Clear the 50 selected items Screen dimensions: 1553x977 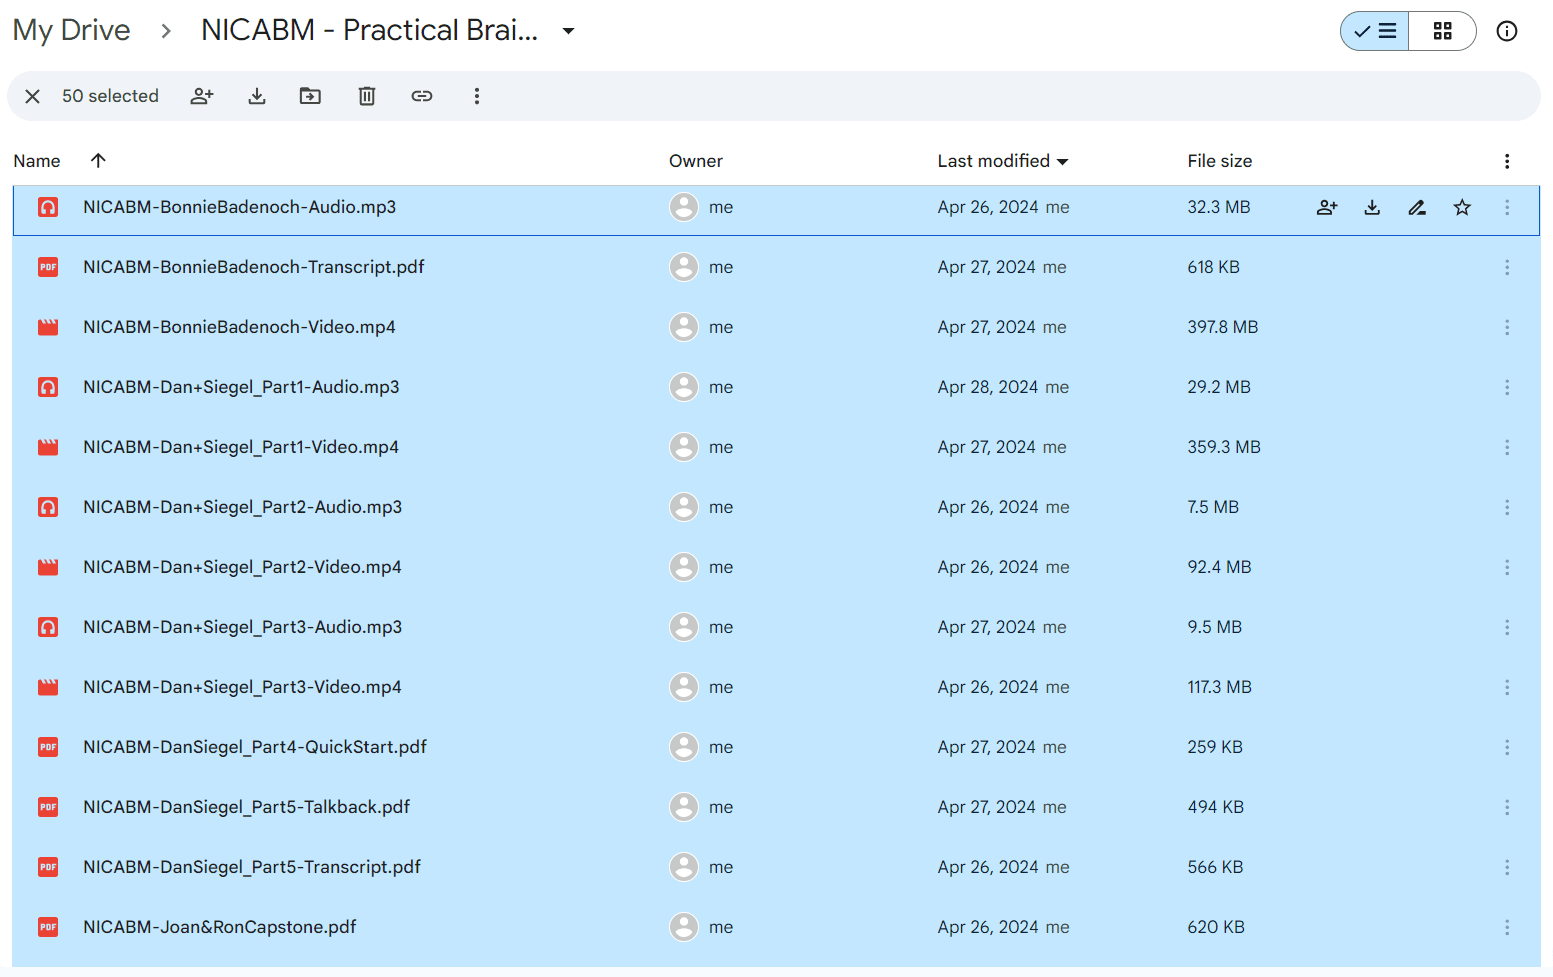pyautogui.click(x=32, y=96)
